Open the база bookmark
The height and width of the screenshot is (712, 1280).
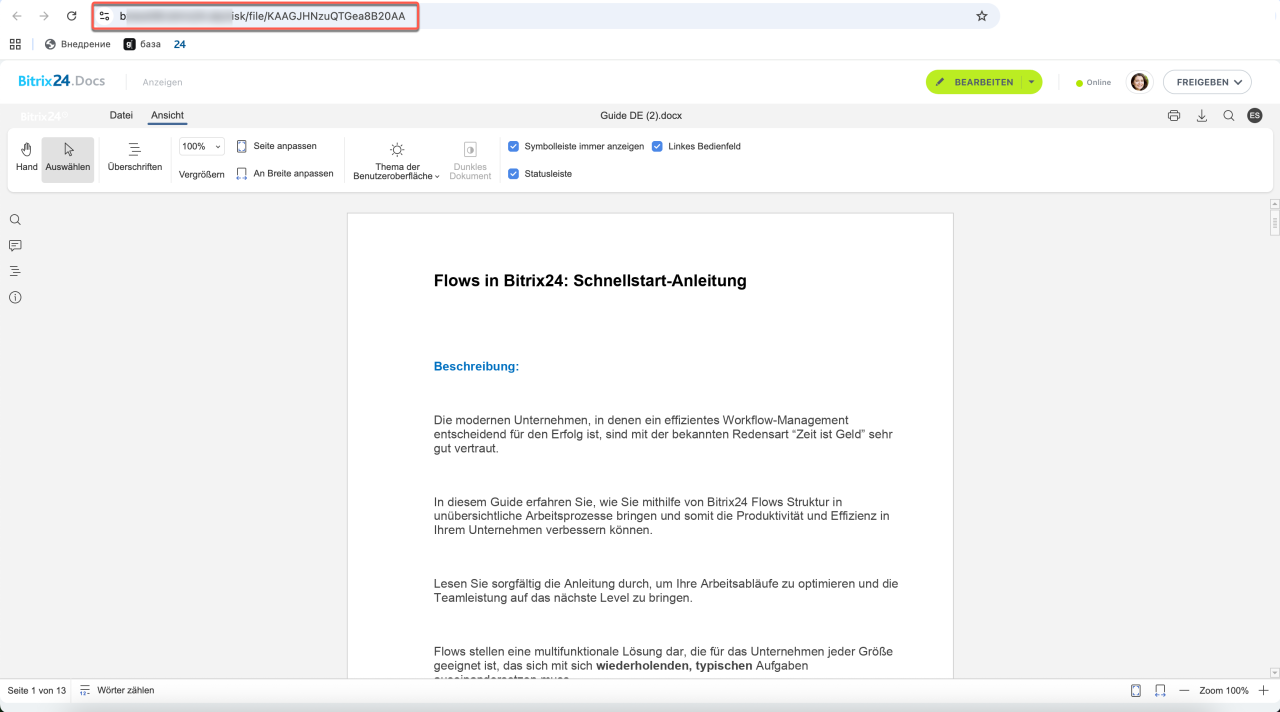click(142, 44)
